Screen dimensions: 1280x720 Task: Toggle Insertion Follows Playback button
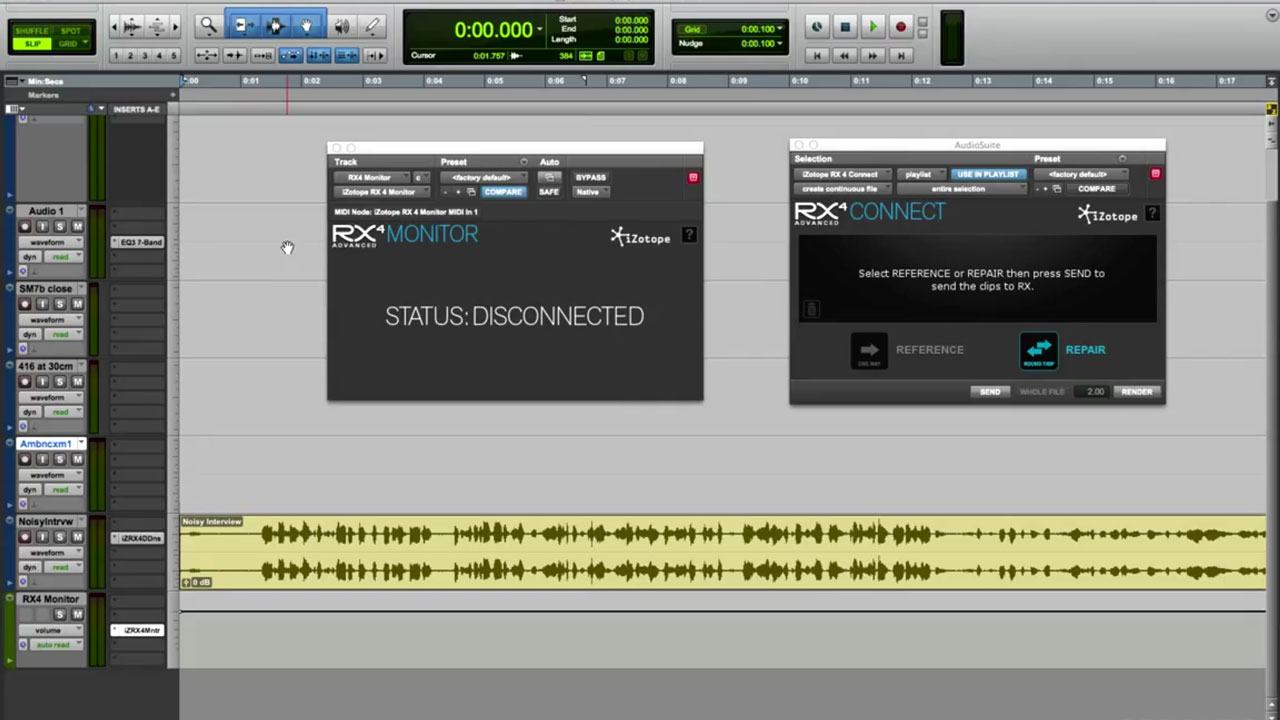[375, 55]
